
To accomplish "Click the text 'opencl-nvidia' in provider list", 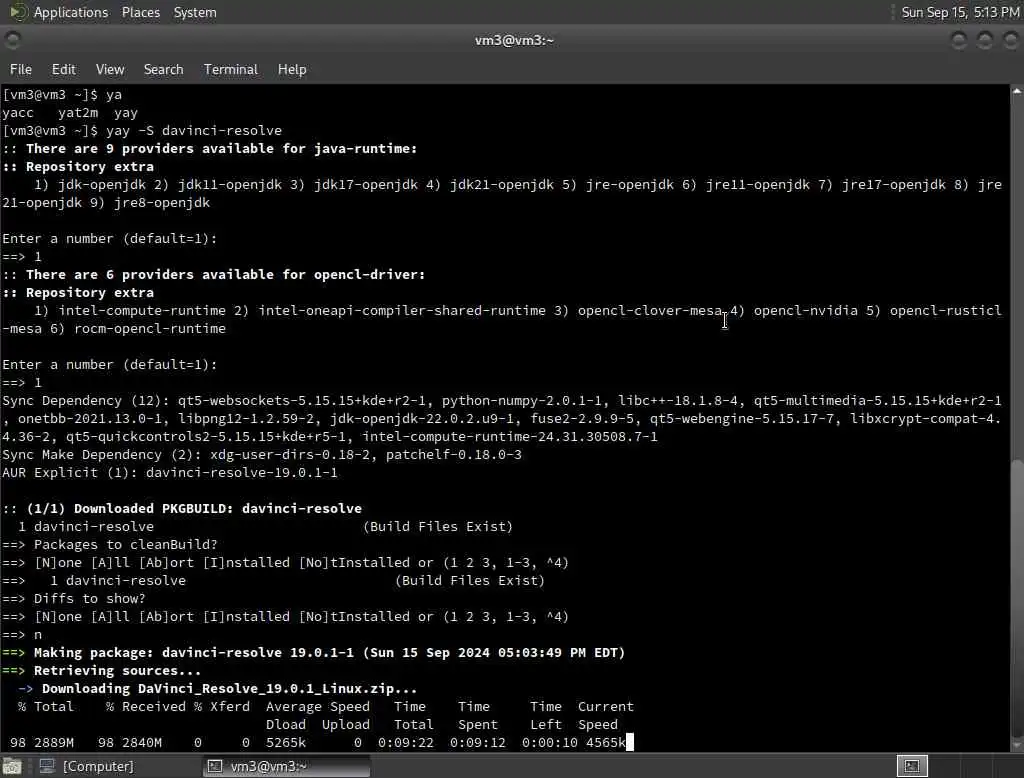I will click(x=805, y=311).
